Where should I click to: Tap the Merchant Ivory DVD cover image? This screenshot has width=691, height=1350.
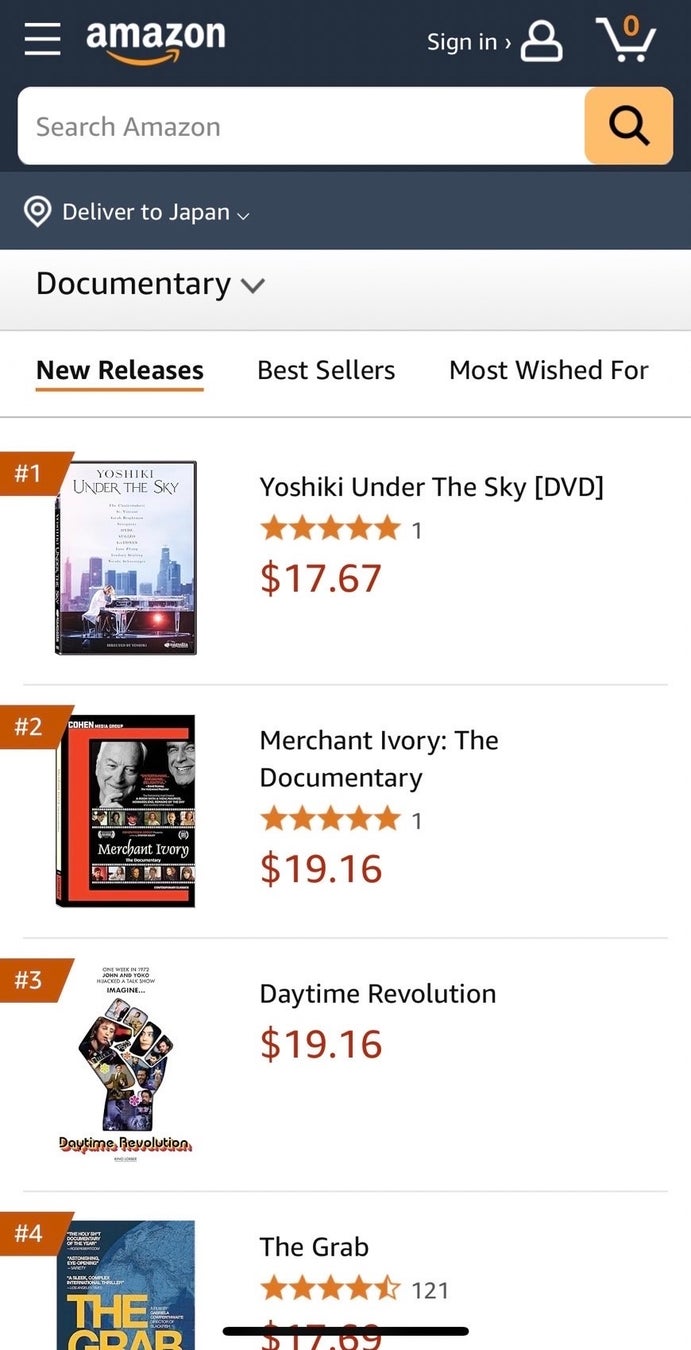pos(125,811)
